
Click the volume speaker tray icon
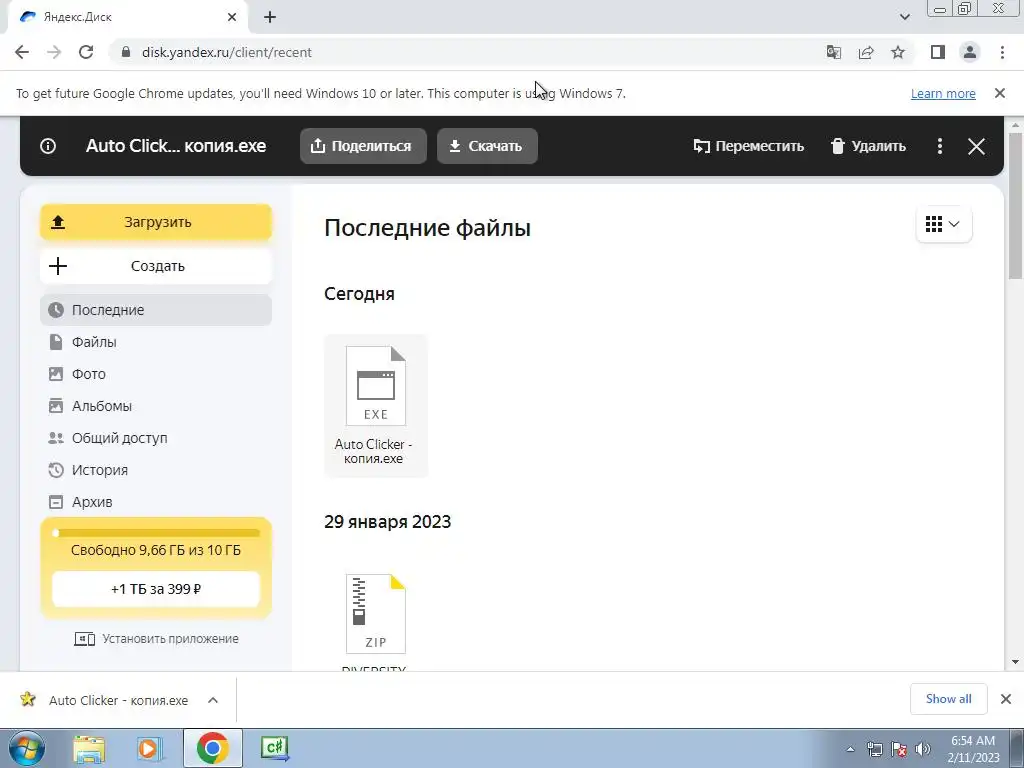pos(922,749)
